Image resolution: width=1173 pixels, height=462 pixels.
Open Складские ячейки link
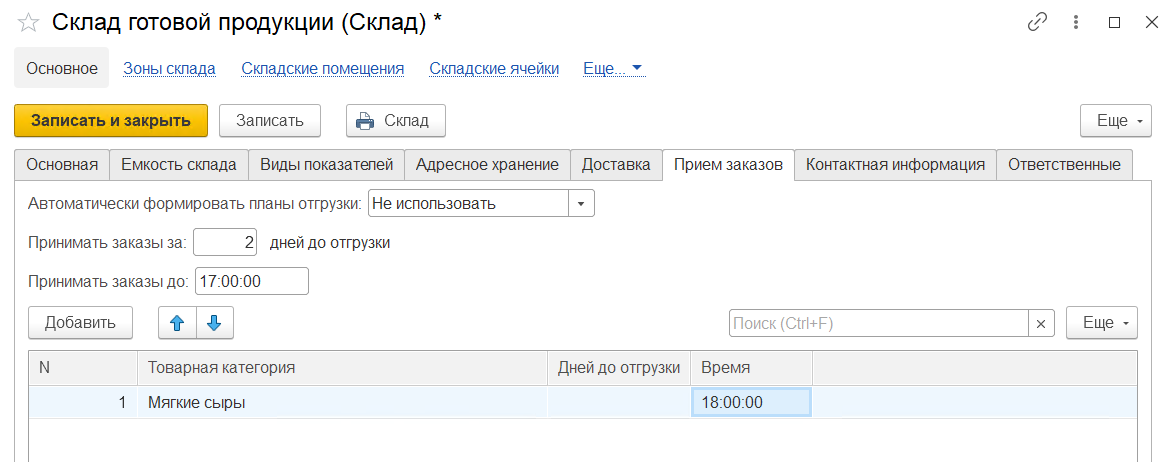(x=494, y=69)
